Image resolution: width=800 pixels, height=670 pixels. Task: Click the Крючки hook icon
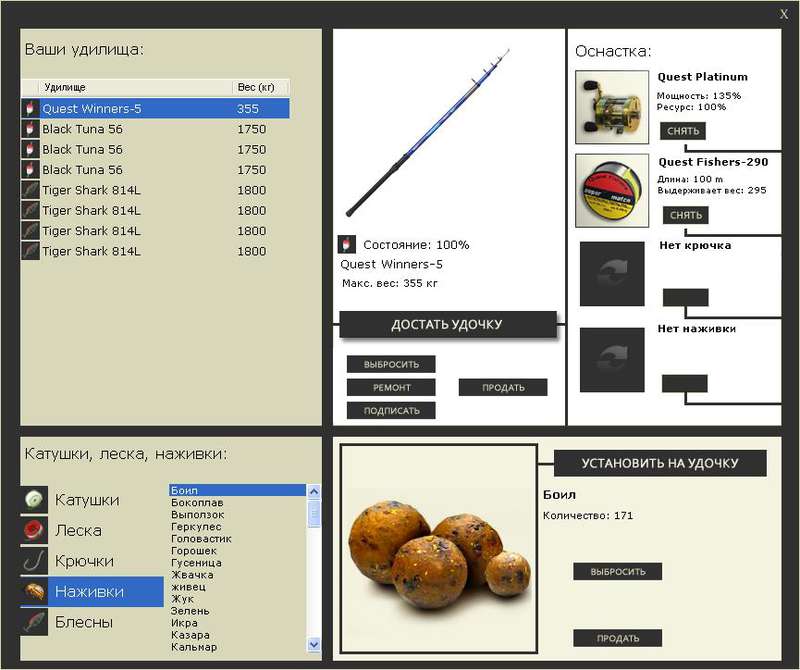tap(34, 561)
